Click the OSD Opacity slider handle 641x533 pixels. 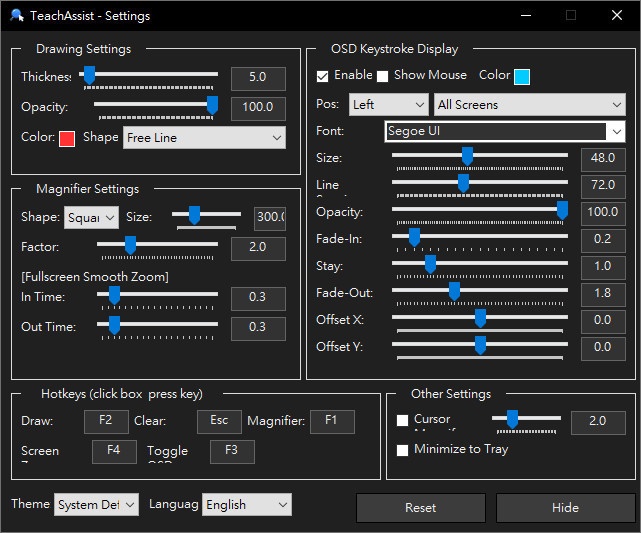[x=563, y=211]
